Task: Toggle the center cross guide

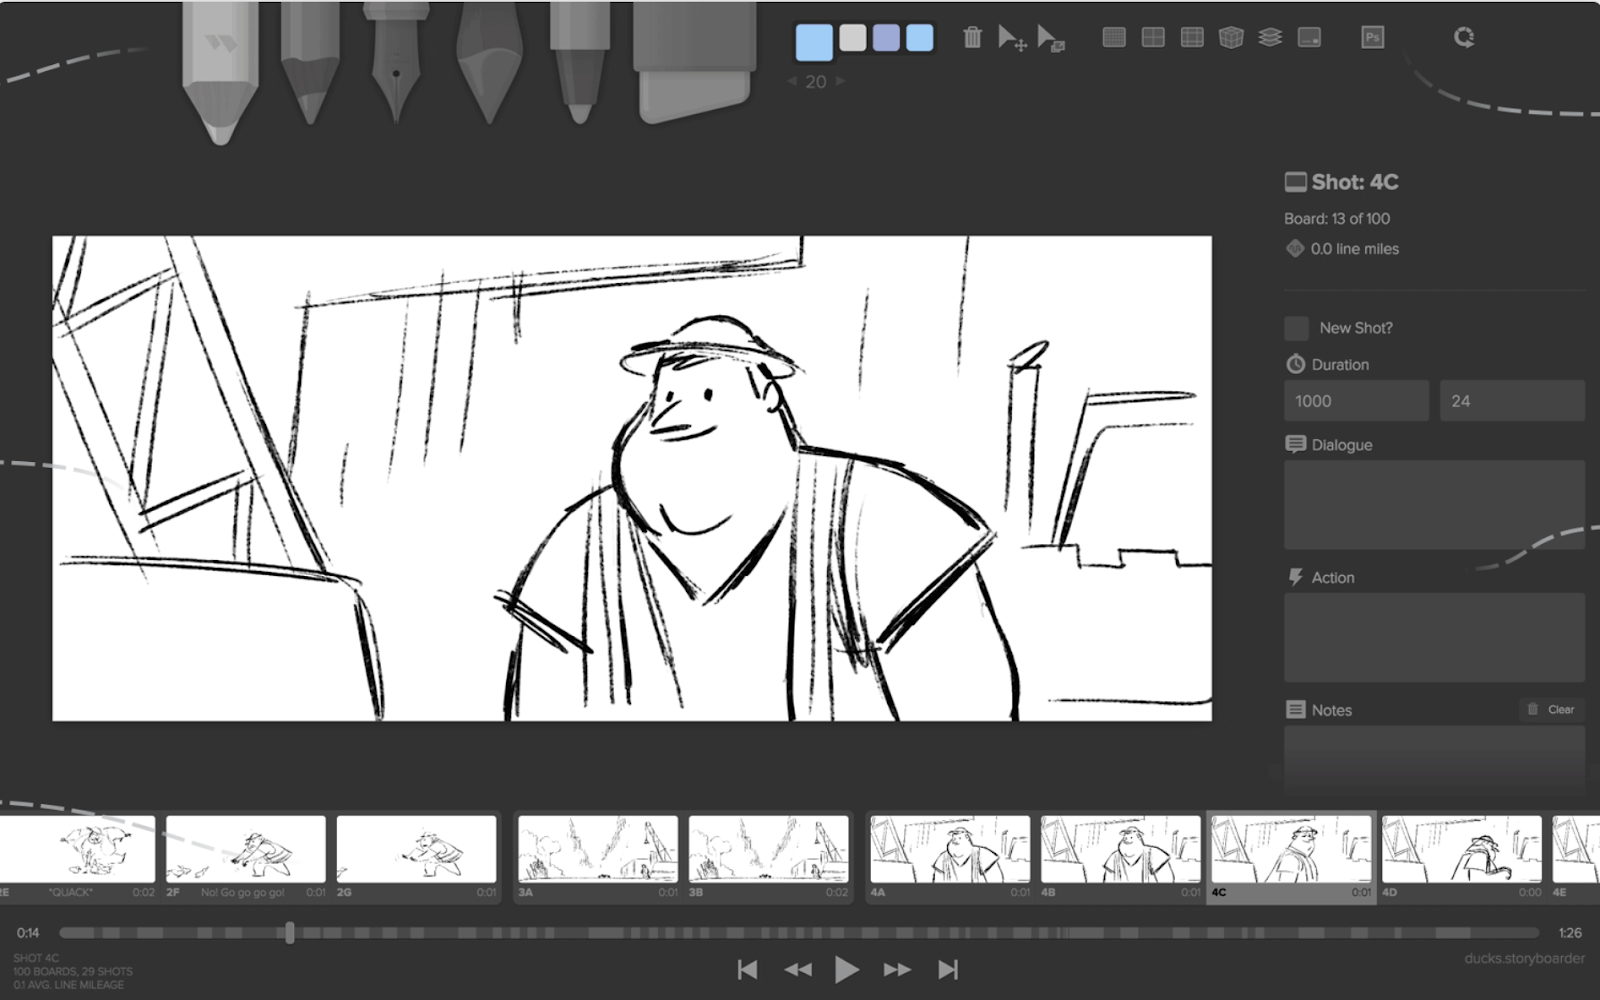Action: tap(1153, 38)
